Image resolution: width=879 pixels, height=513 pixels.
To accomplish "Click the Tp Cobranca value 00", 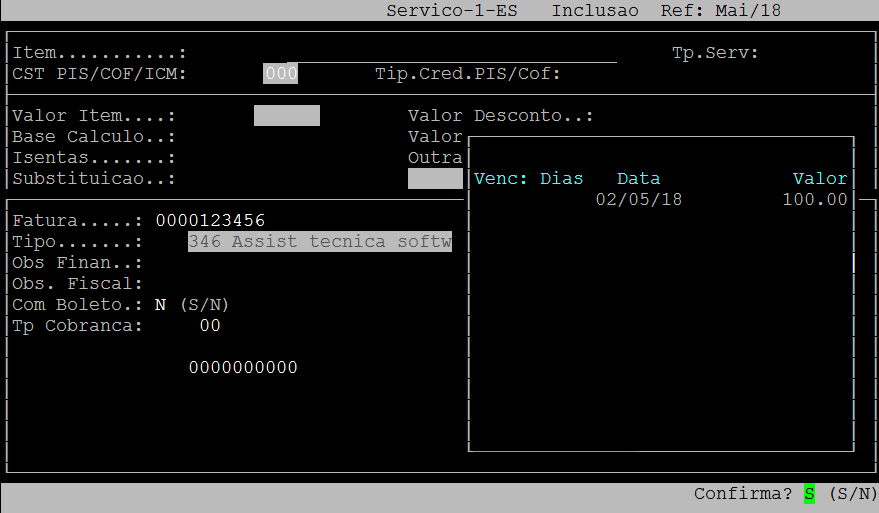I will coord(210,326).
